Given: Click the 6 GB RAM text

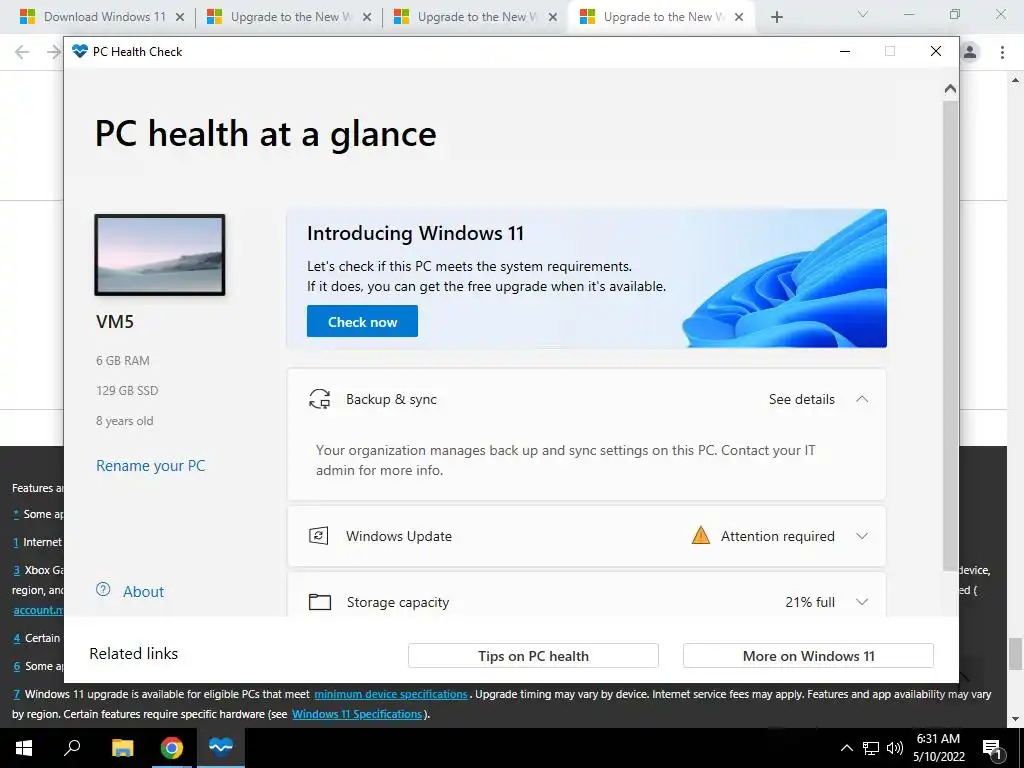Looking at the screenshot, I should (x=123, y=360).
